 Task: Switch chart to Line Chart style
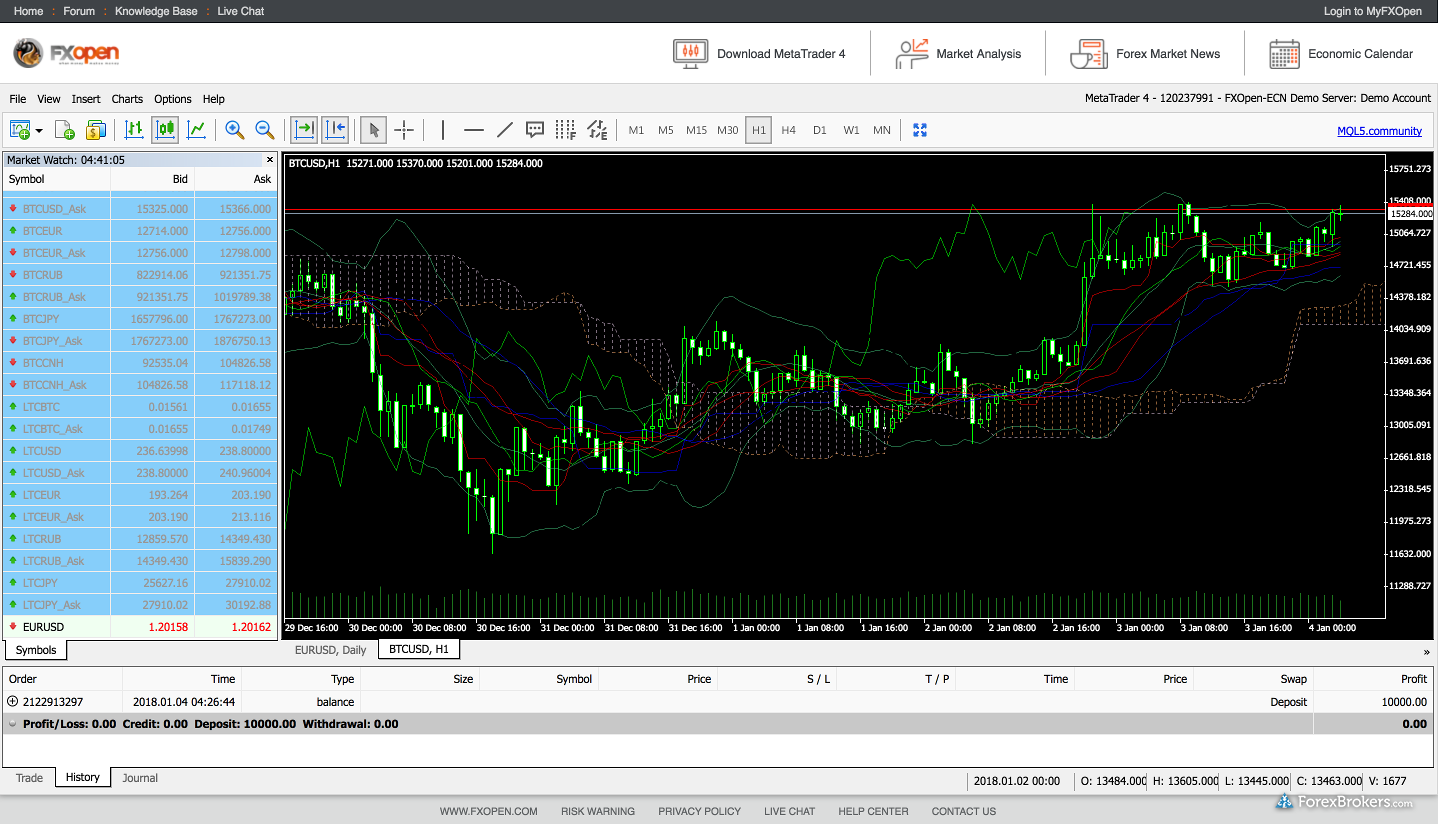pyautogui.click(x=197, y=129)
